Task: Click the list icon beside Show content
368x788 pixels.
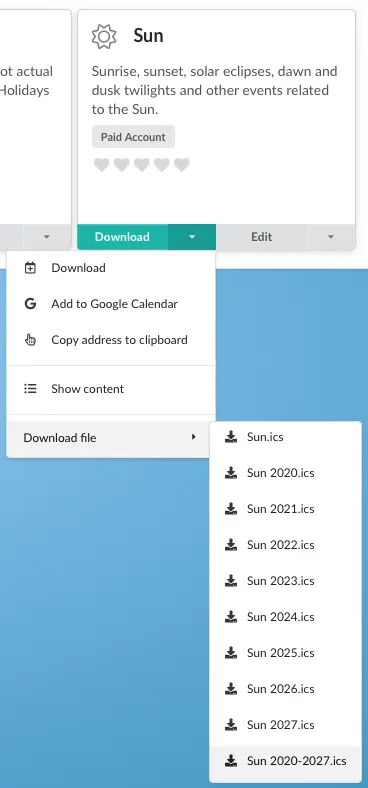Action: coord(30,389)
